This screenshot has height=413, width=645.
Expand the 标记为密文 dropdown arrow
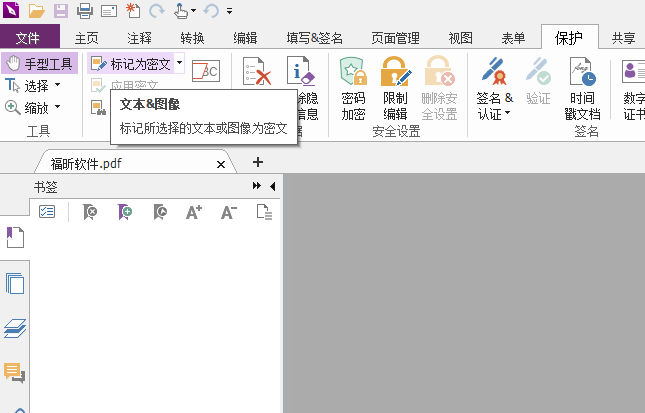click(x=180, y=63)
